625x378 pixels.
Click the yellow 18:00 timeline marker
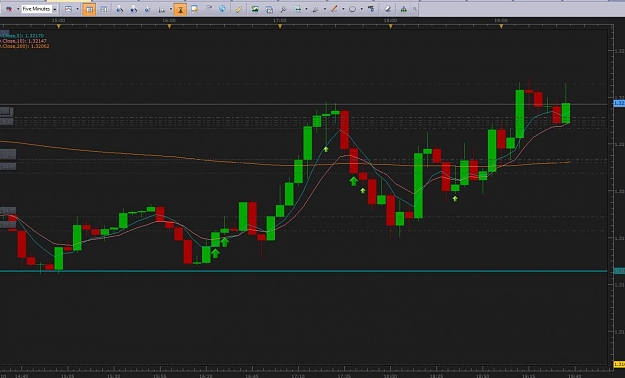[390, 27]
